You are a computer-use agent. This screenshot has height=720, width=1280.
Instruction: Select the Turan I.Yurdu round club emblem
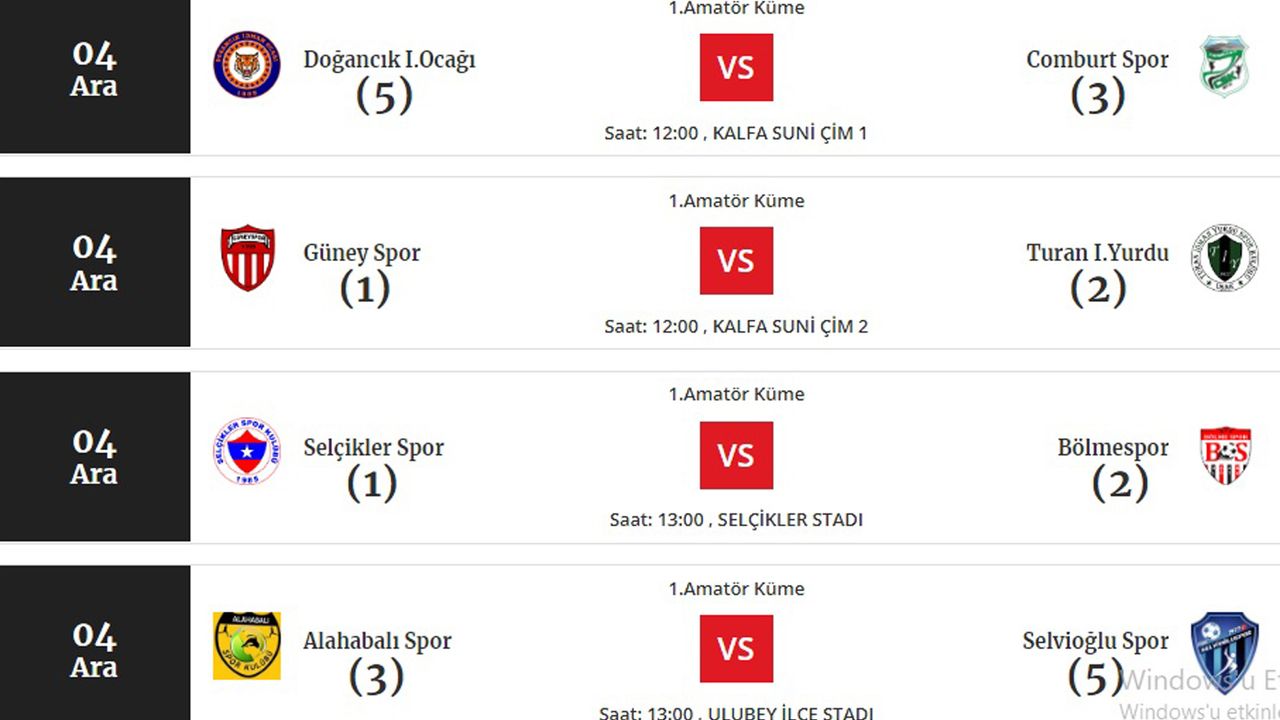[1224, 258]
